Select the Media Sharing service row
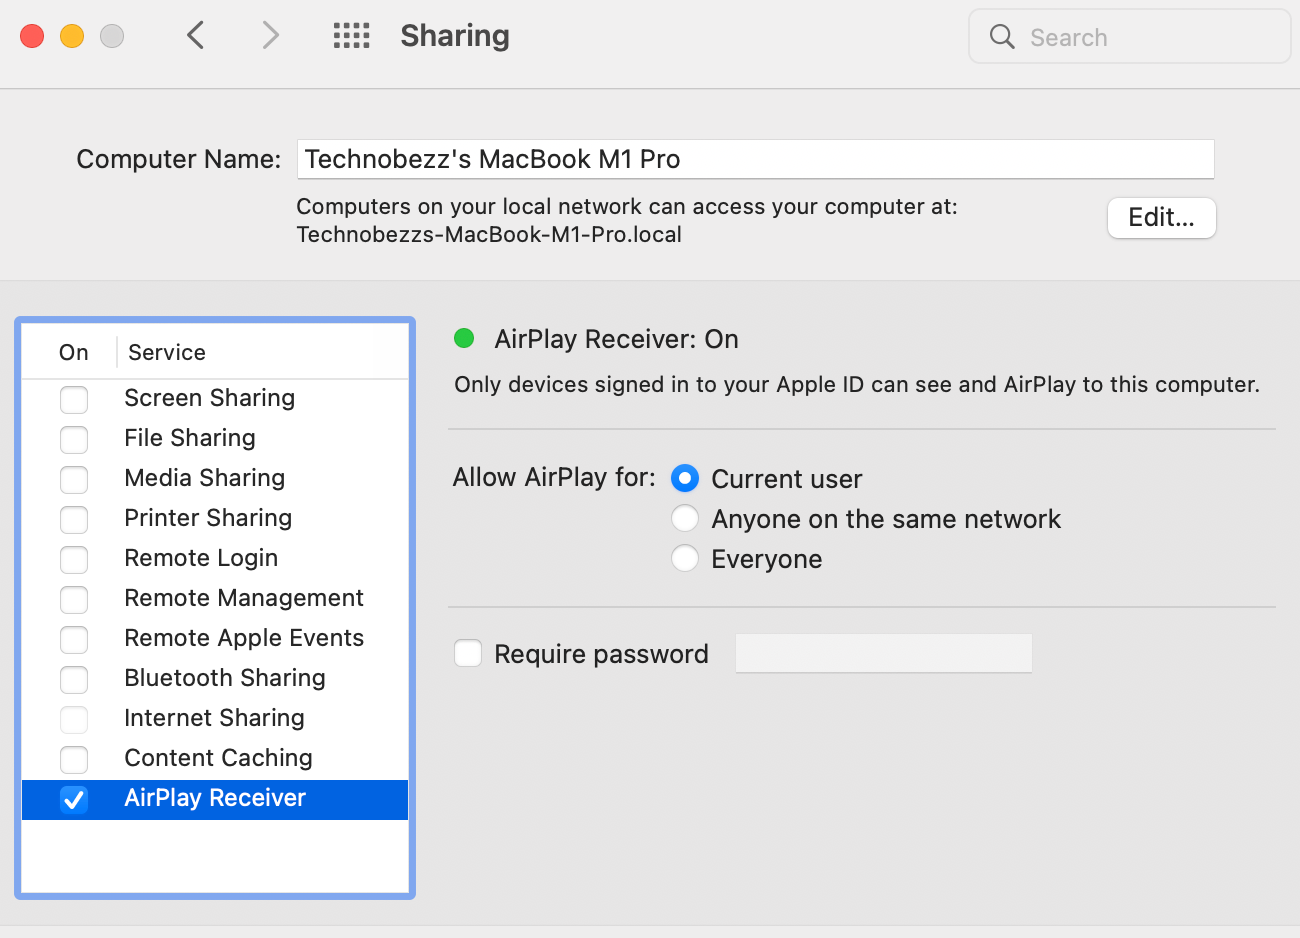This screenshot has height=938, width=1300. pyautogui.click(x=215, y=479)
